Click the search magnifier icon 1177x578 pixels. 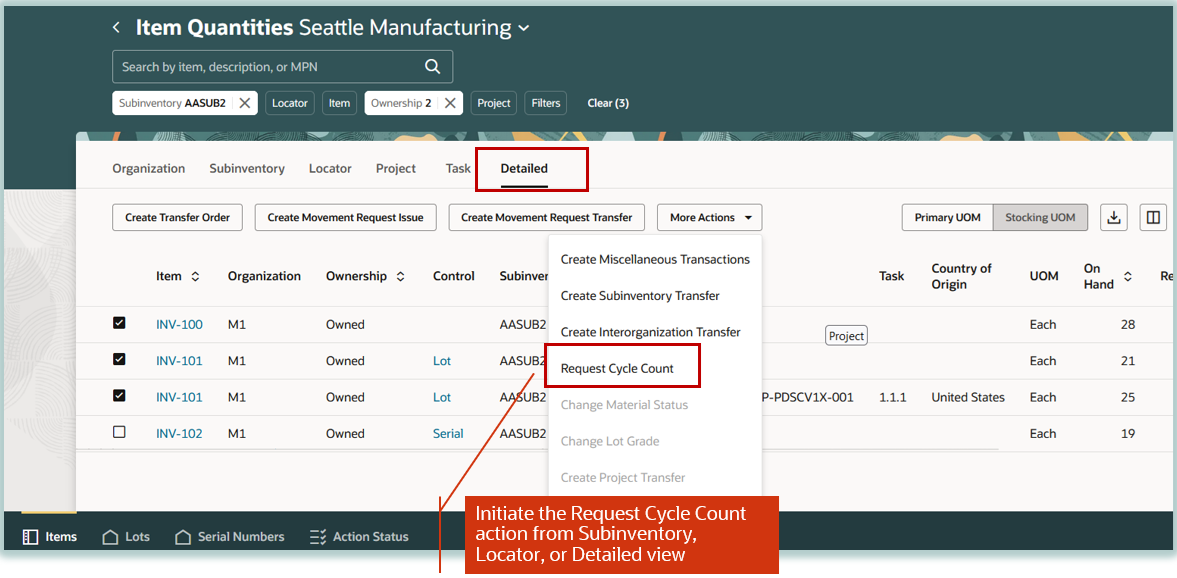pyautogui.click(x=432, y=66)
